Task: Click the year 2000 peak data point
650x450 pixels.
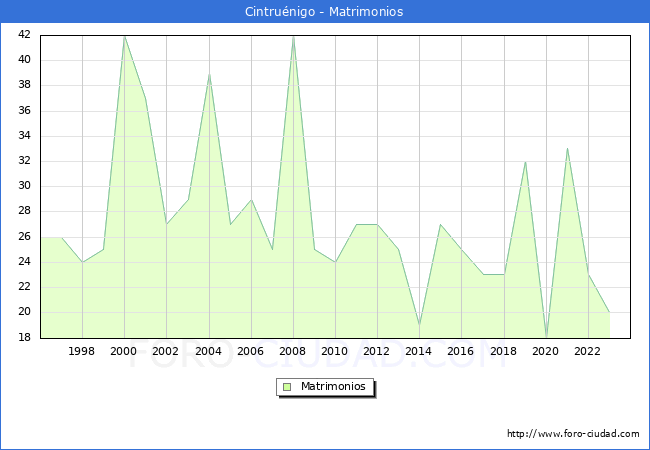Action: click(124, 36)
